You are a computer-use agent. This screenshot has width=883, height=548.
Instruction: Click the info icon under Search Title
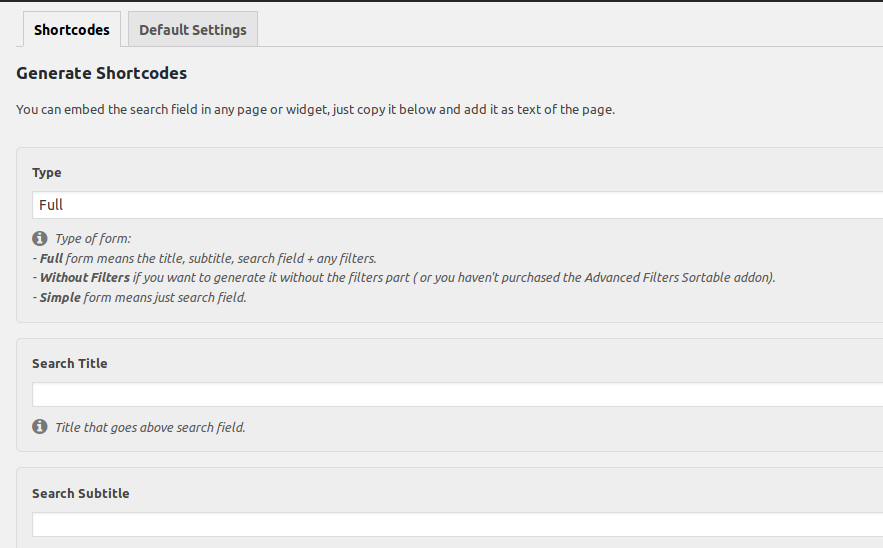[40, 427]
